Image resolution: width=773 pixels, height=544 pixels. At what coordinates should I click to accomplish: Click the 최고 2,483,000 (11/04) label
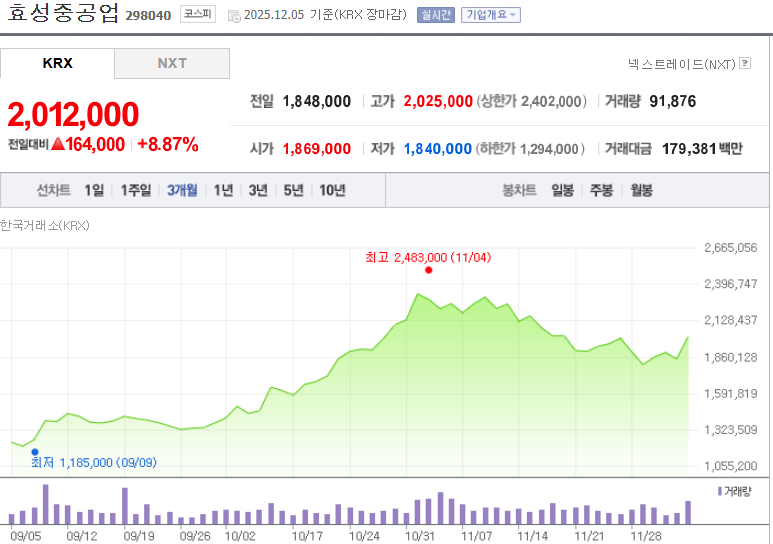tap(428, 257)
